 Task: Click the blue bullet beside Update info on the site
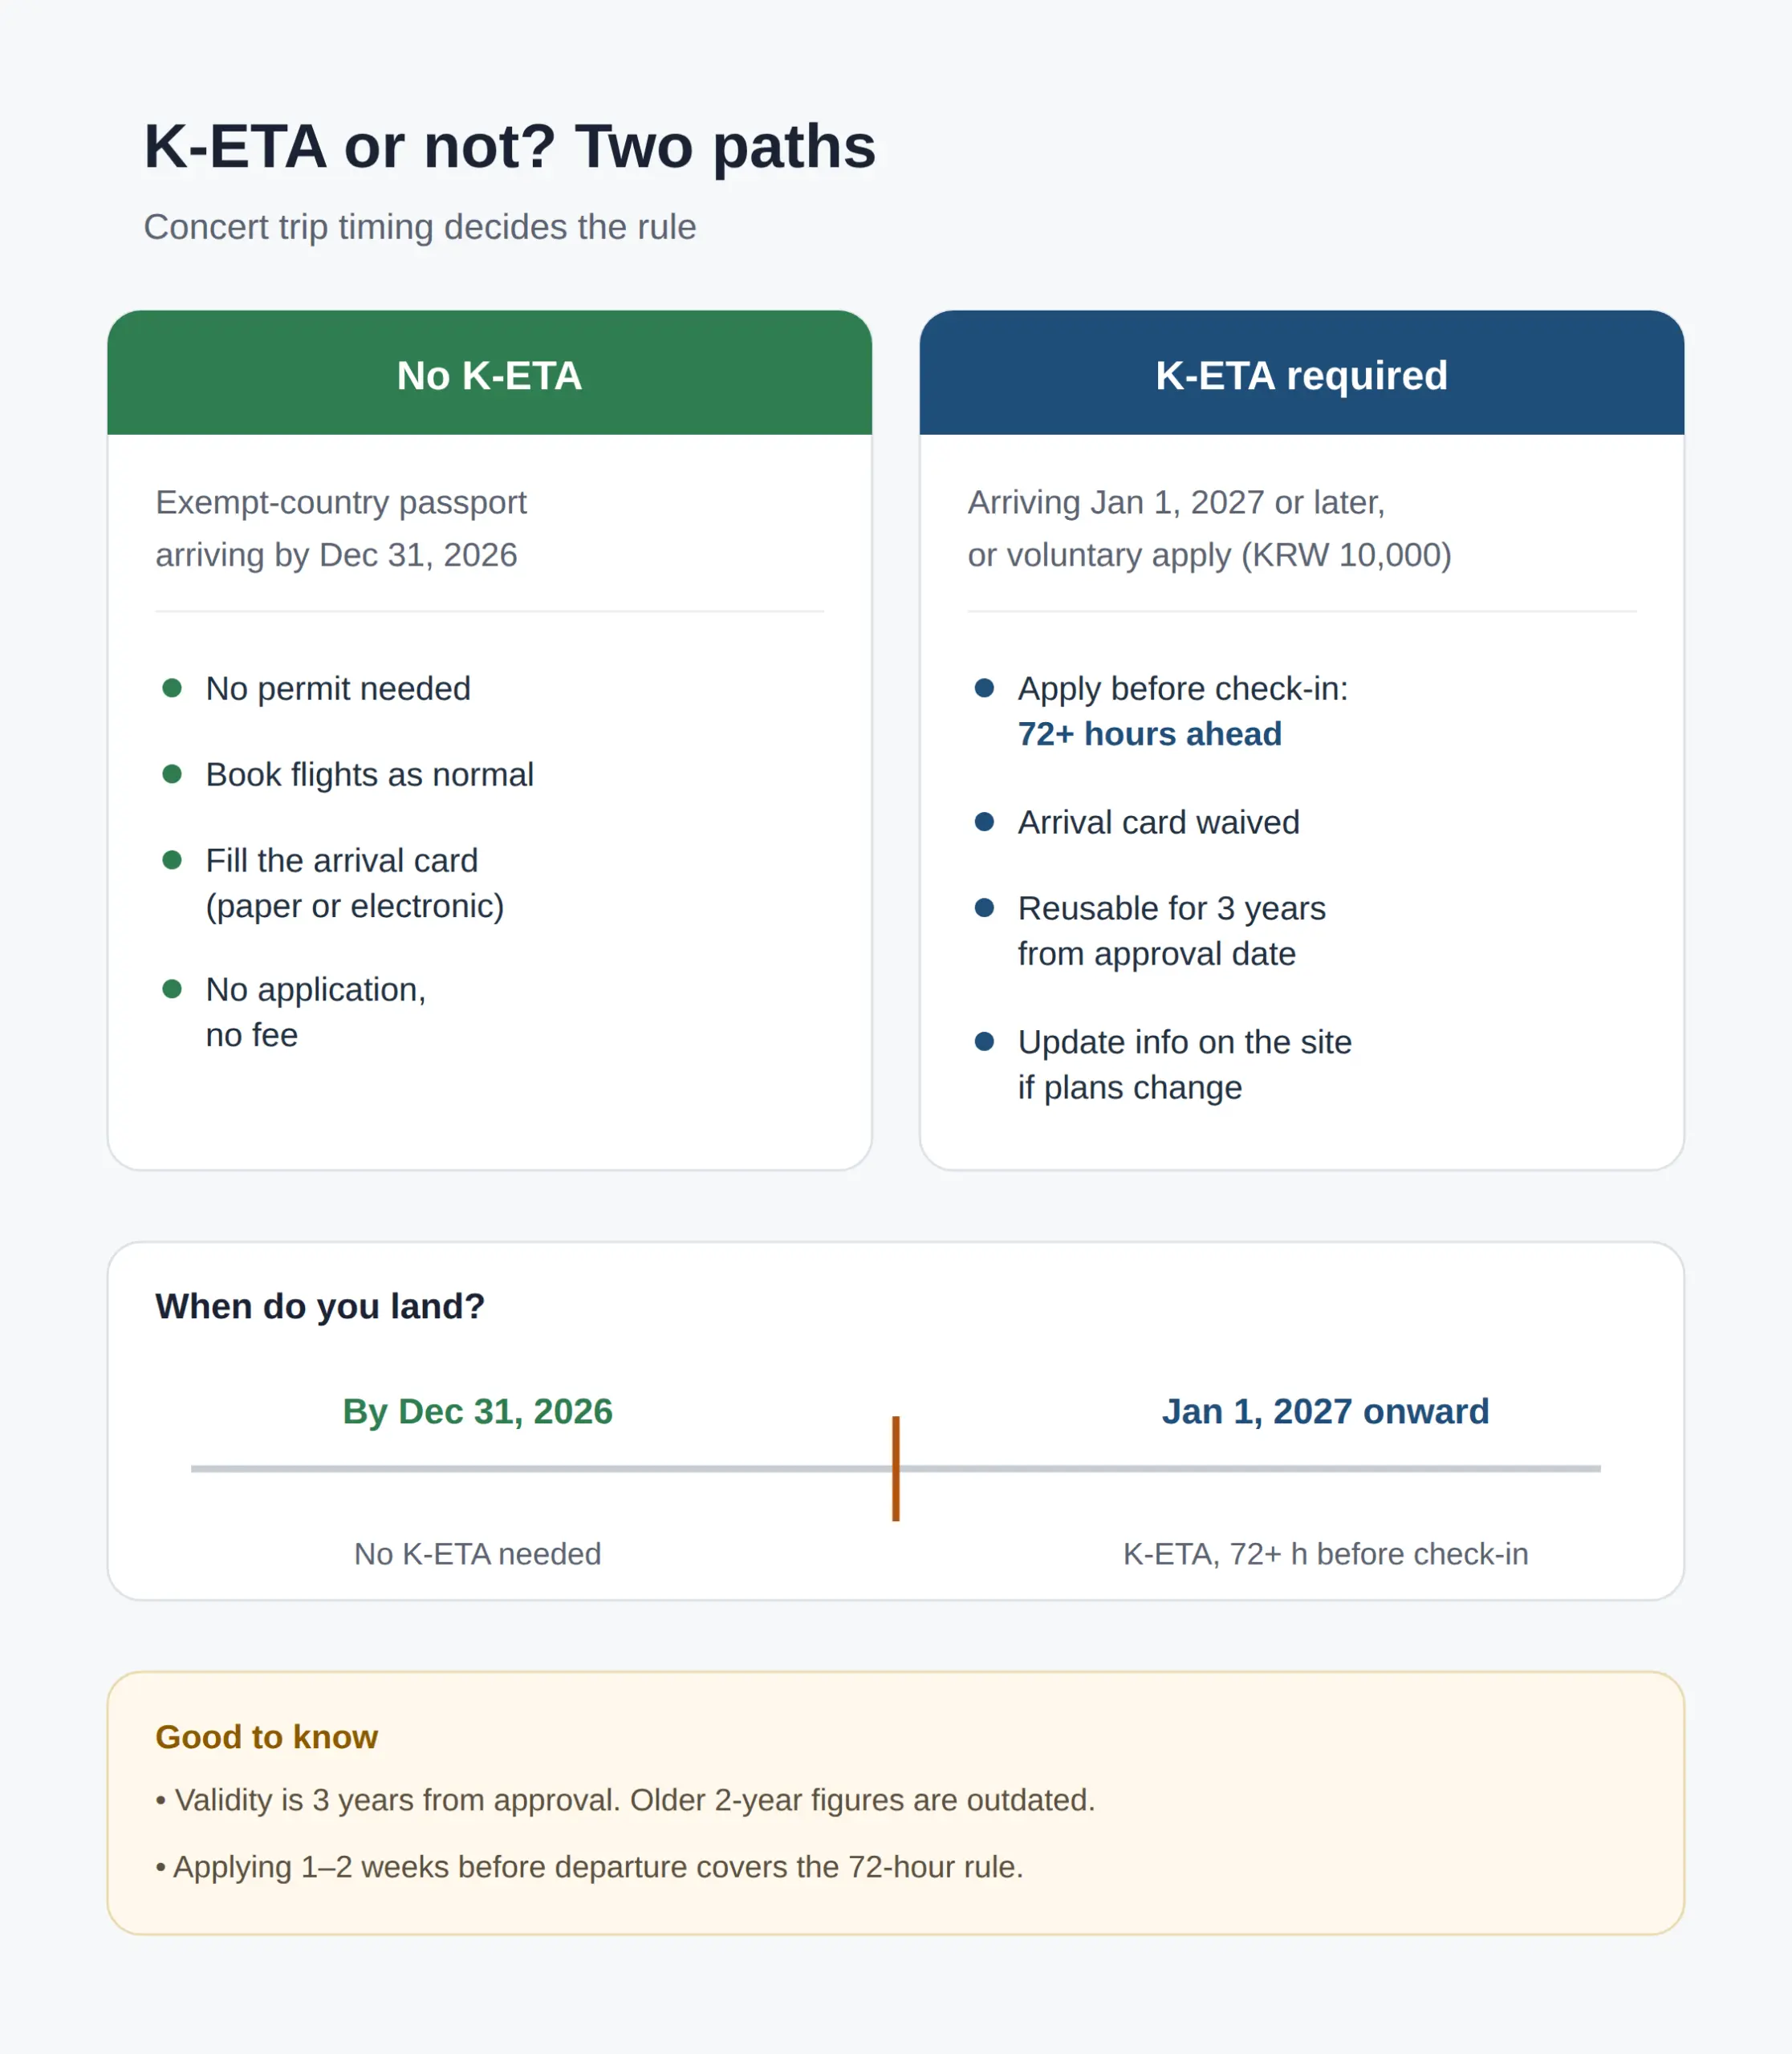coord(984,1042)
